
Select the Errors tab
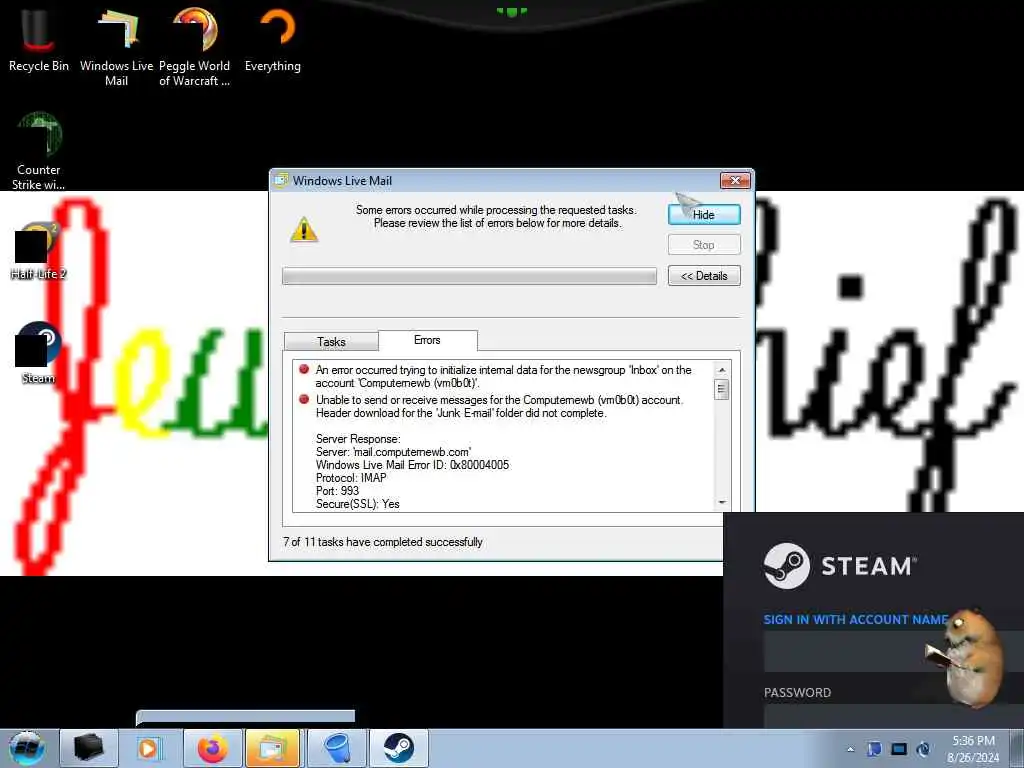pos(427,340)
